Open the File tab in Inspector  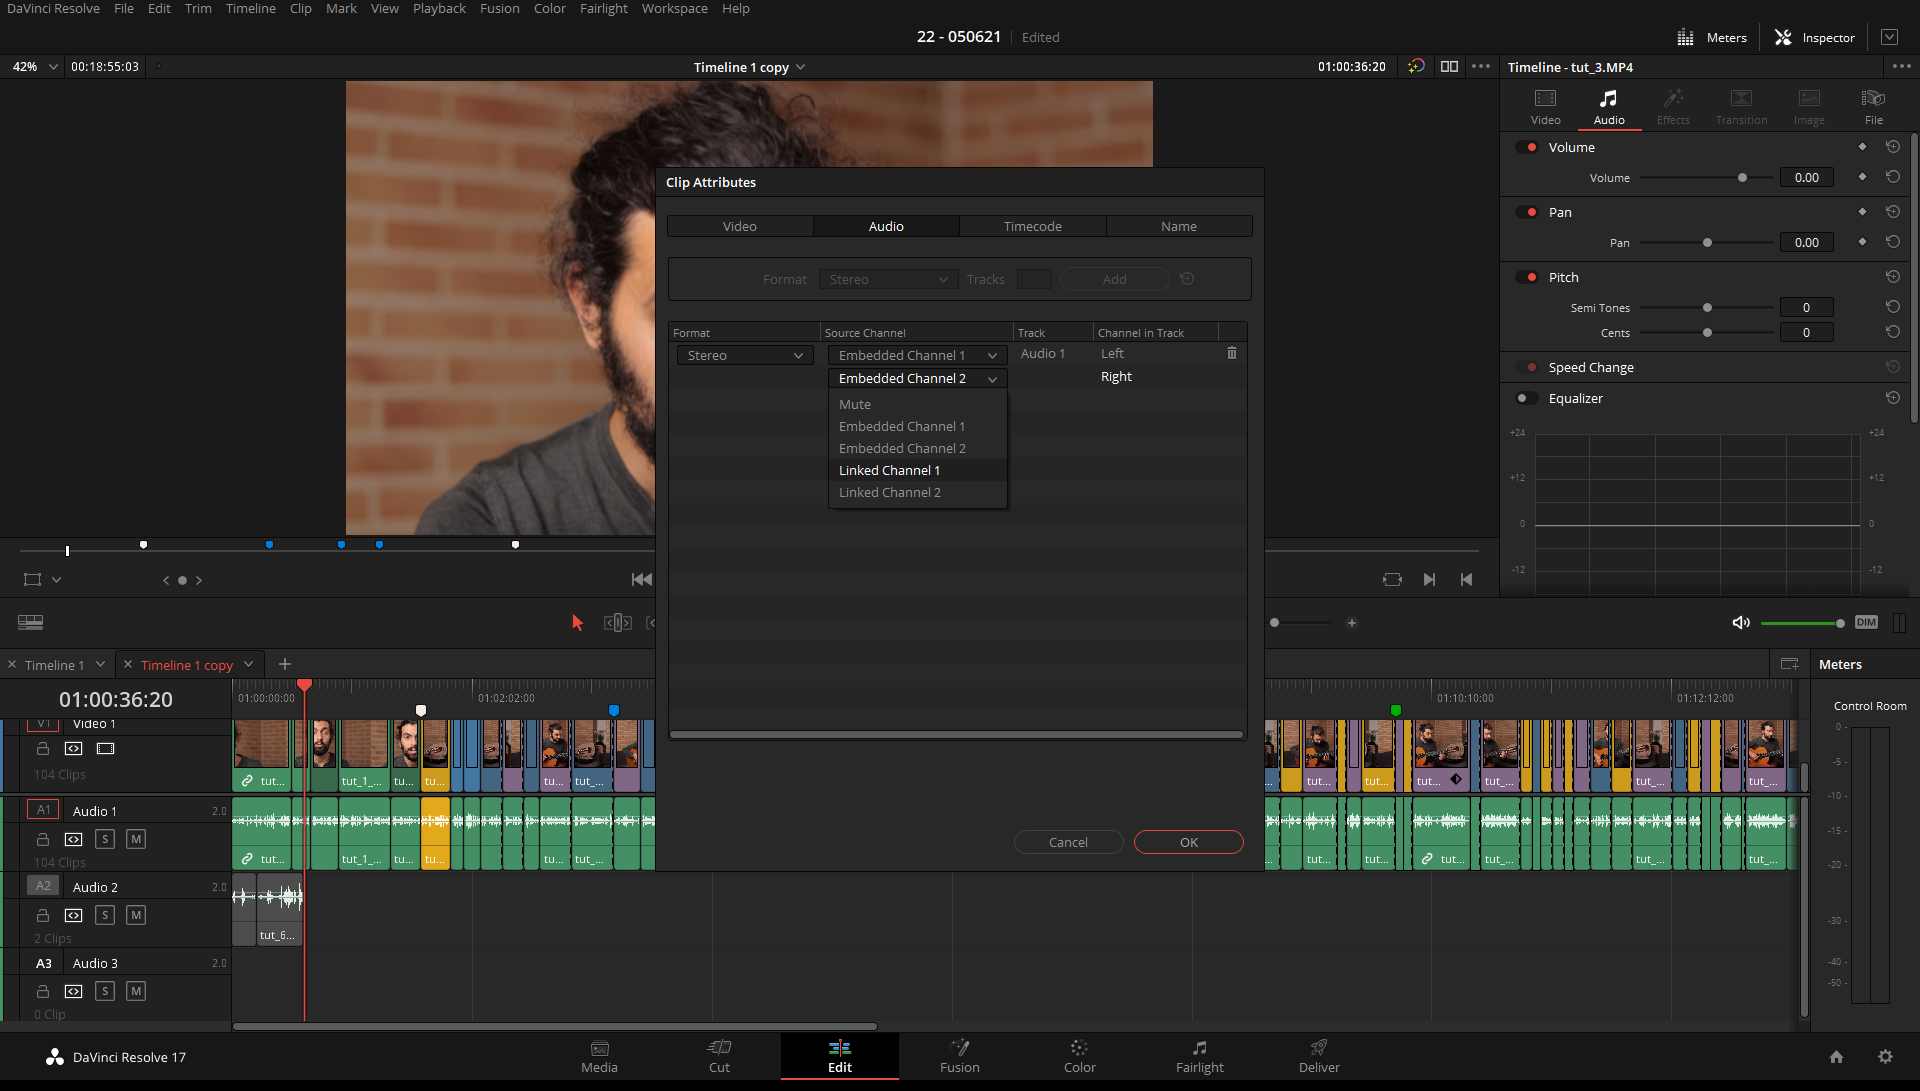point(1873,107)
